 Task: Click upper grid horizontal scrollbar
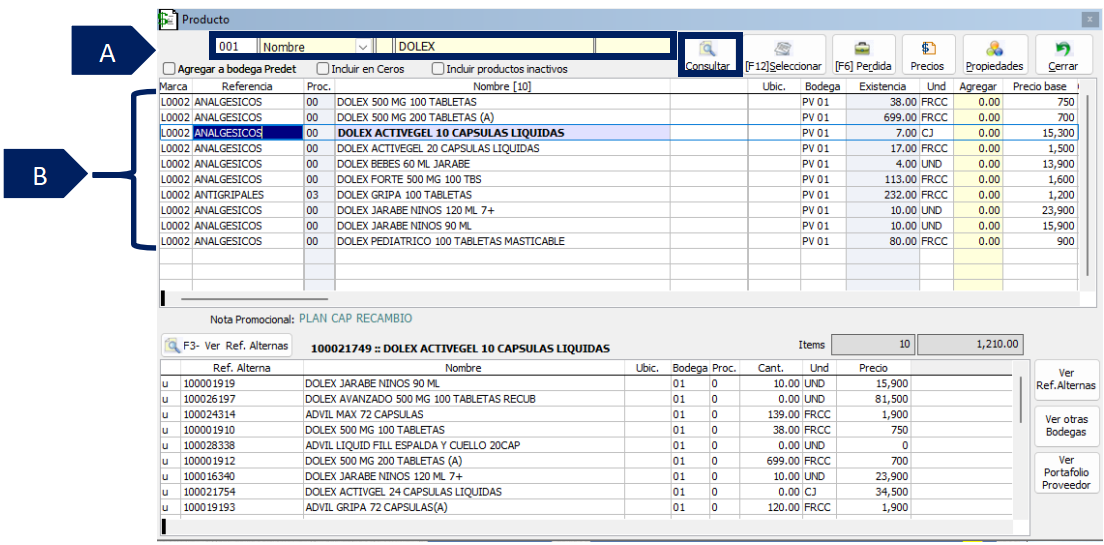(x=253, y=299)
